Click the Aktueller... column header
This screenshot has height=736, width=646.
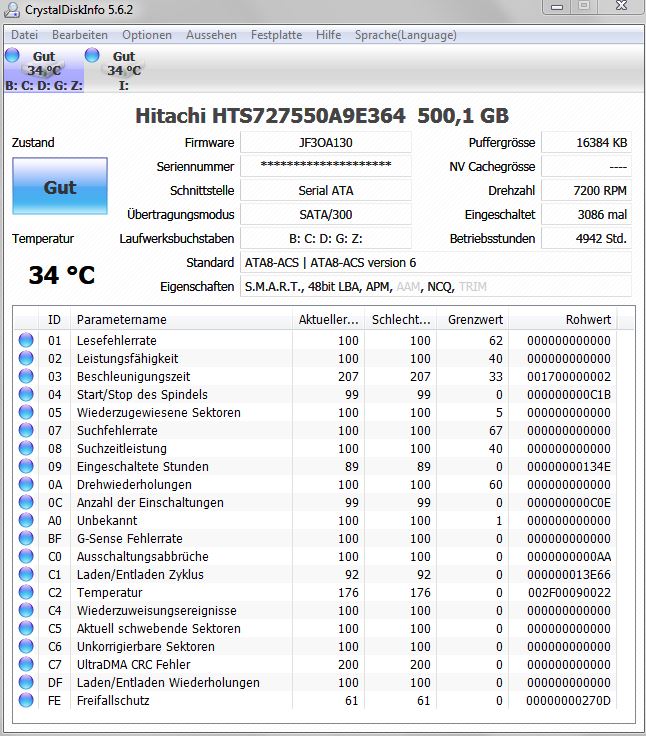pyautogui.click(x=329, y=320)
